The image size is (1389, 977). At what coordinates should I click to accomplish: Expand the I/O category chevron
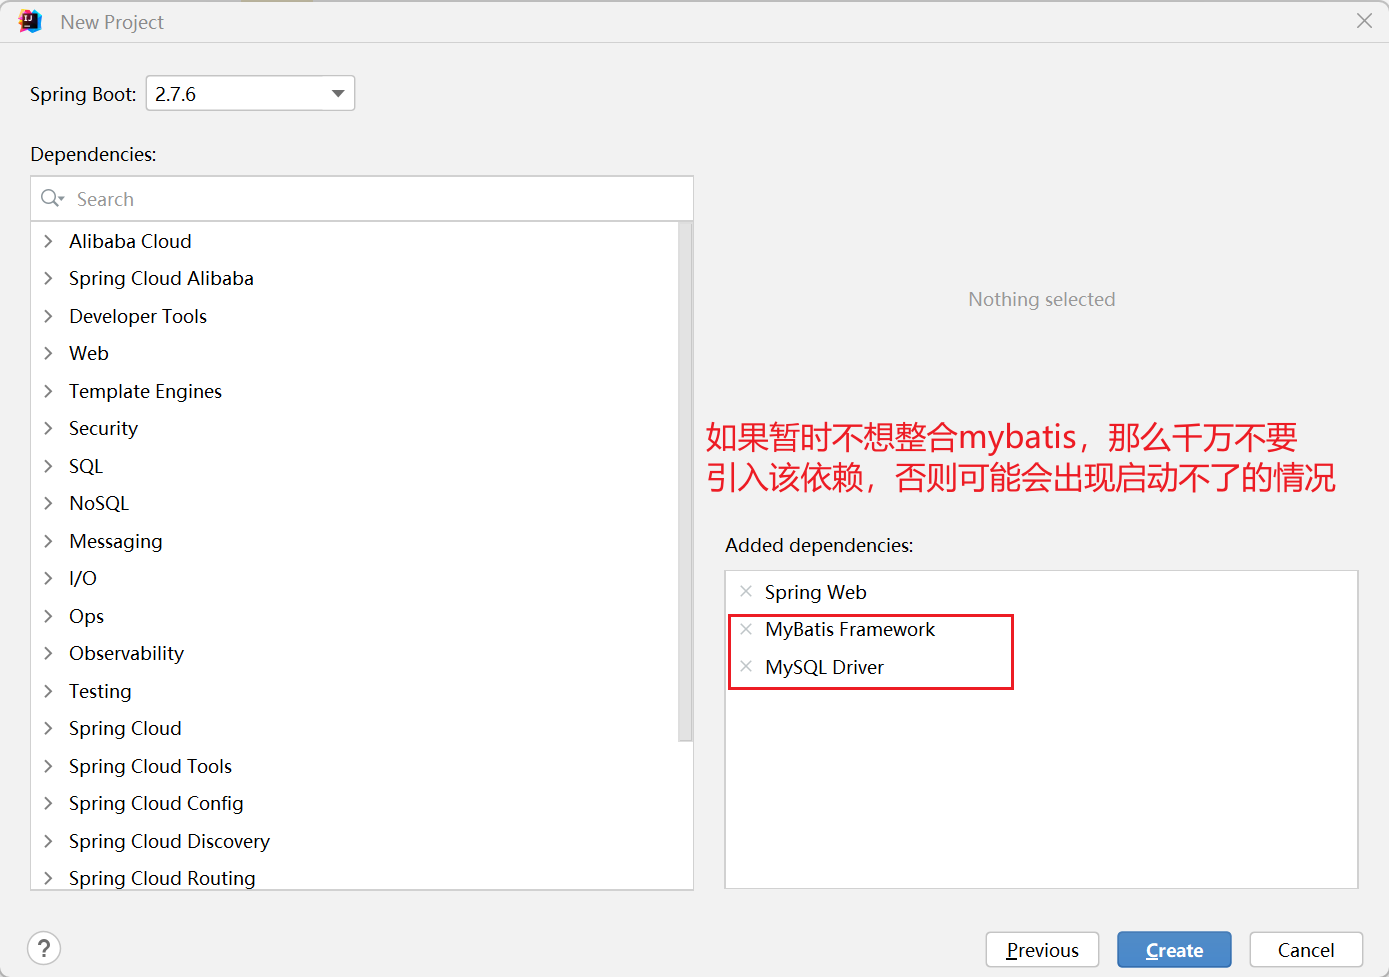[x=48, y=578]
